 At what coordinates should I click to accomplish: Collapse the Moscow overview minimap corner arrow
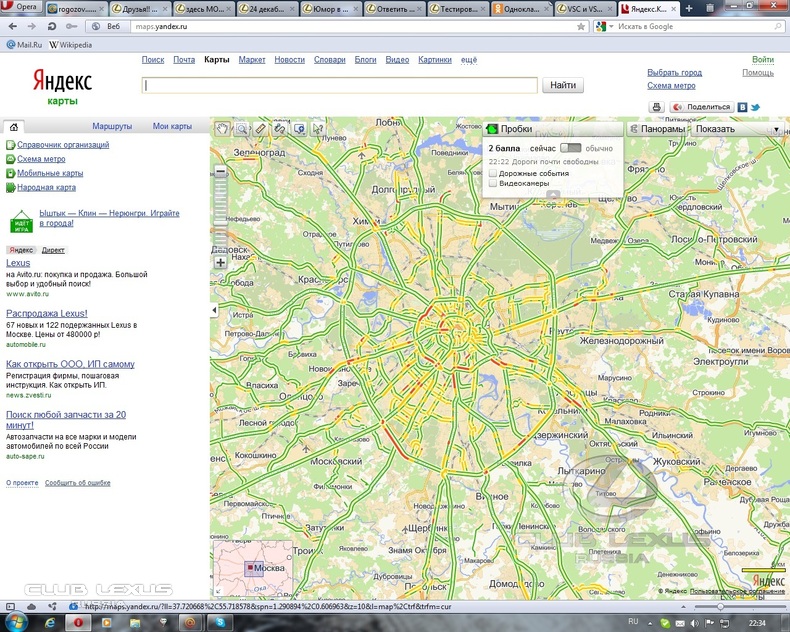click(218, 592)
